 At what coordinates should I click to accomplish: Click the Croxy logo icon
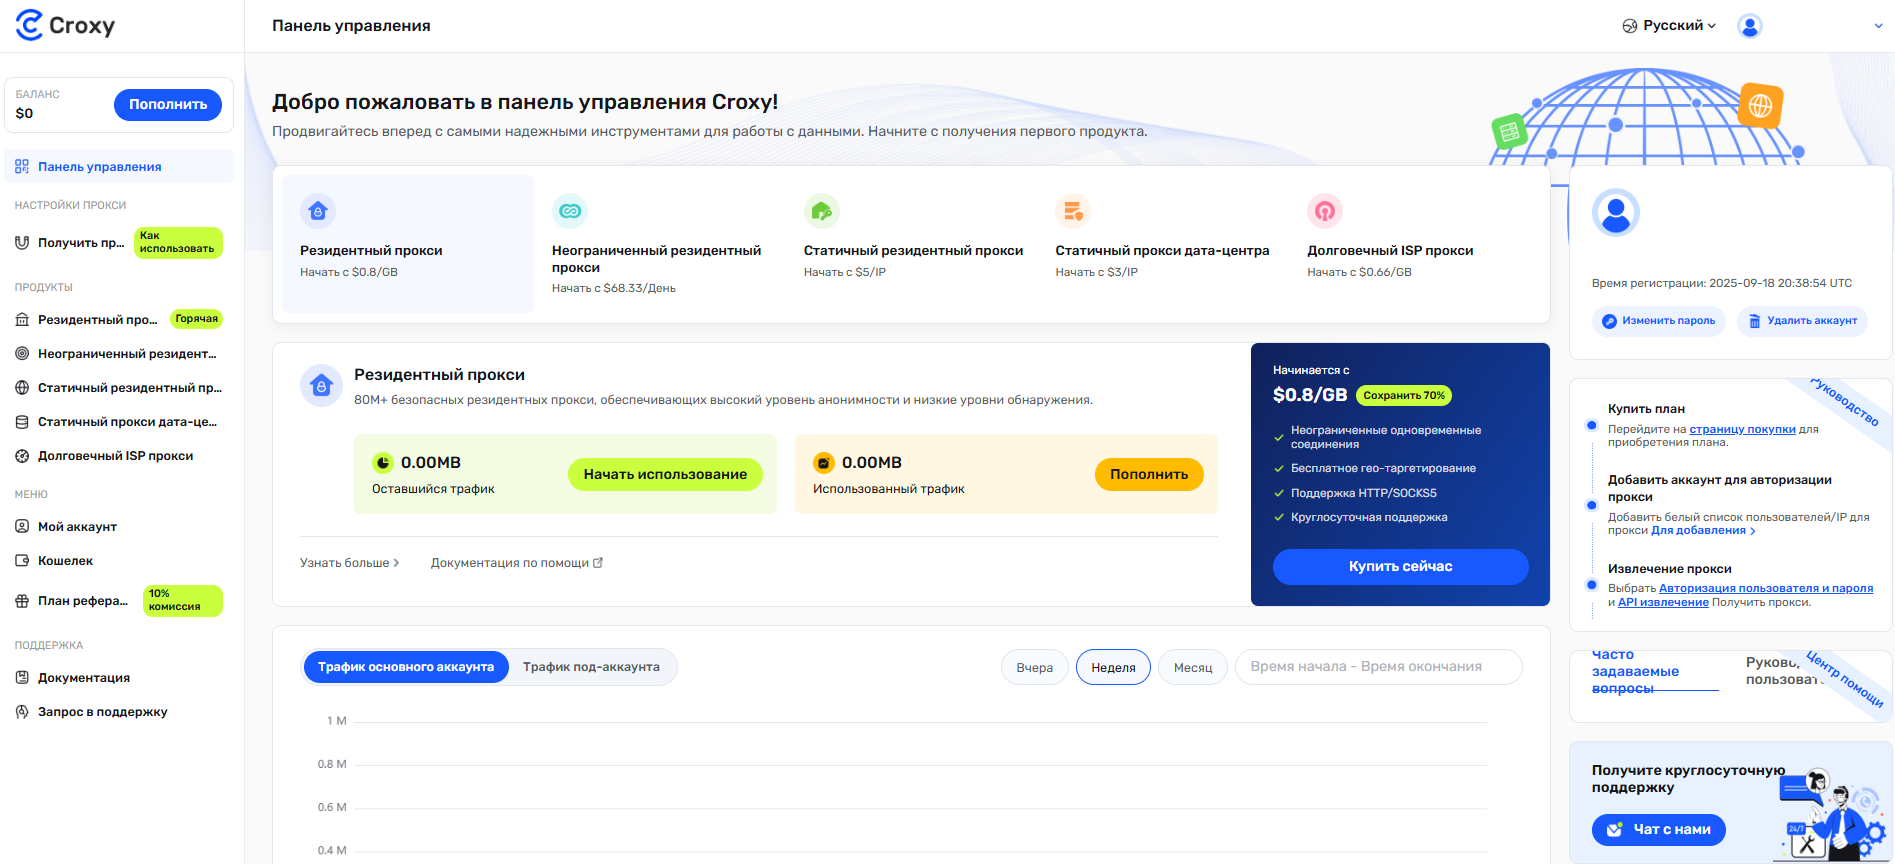click(x=30, y=25)
